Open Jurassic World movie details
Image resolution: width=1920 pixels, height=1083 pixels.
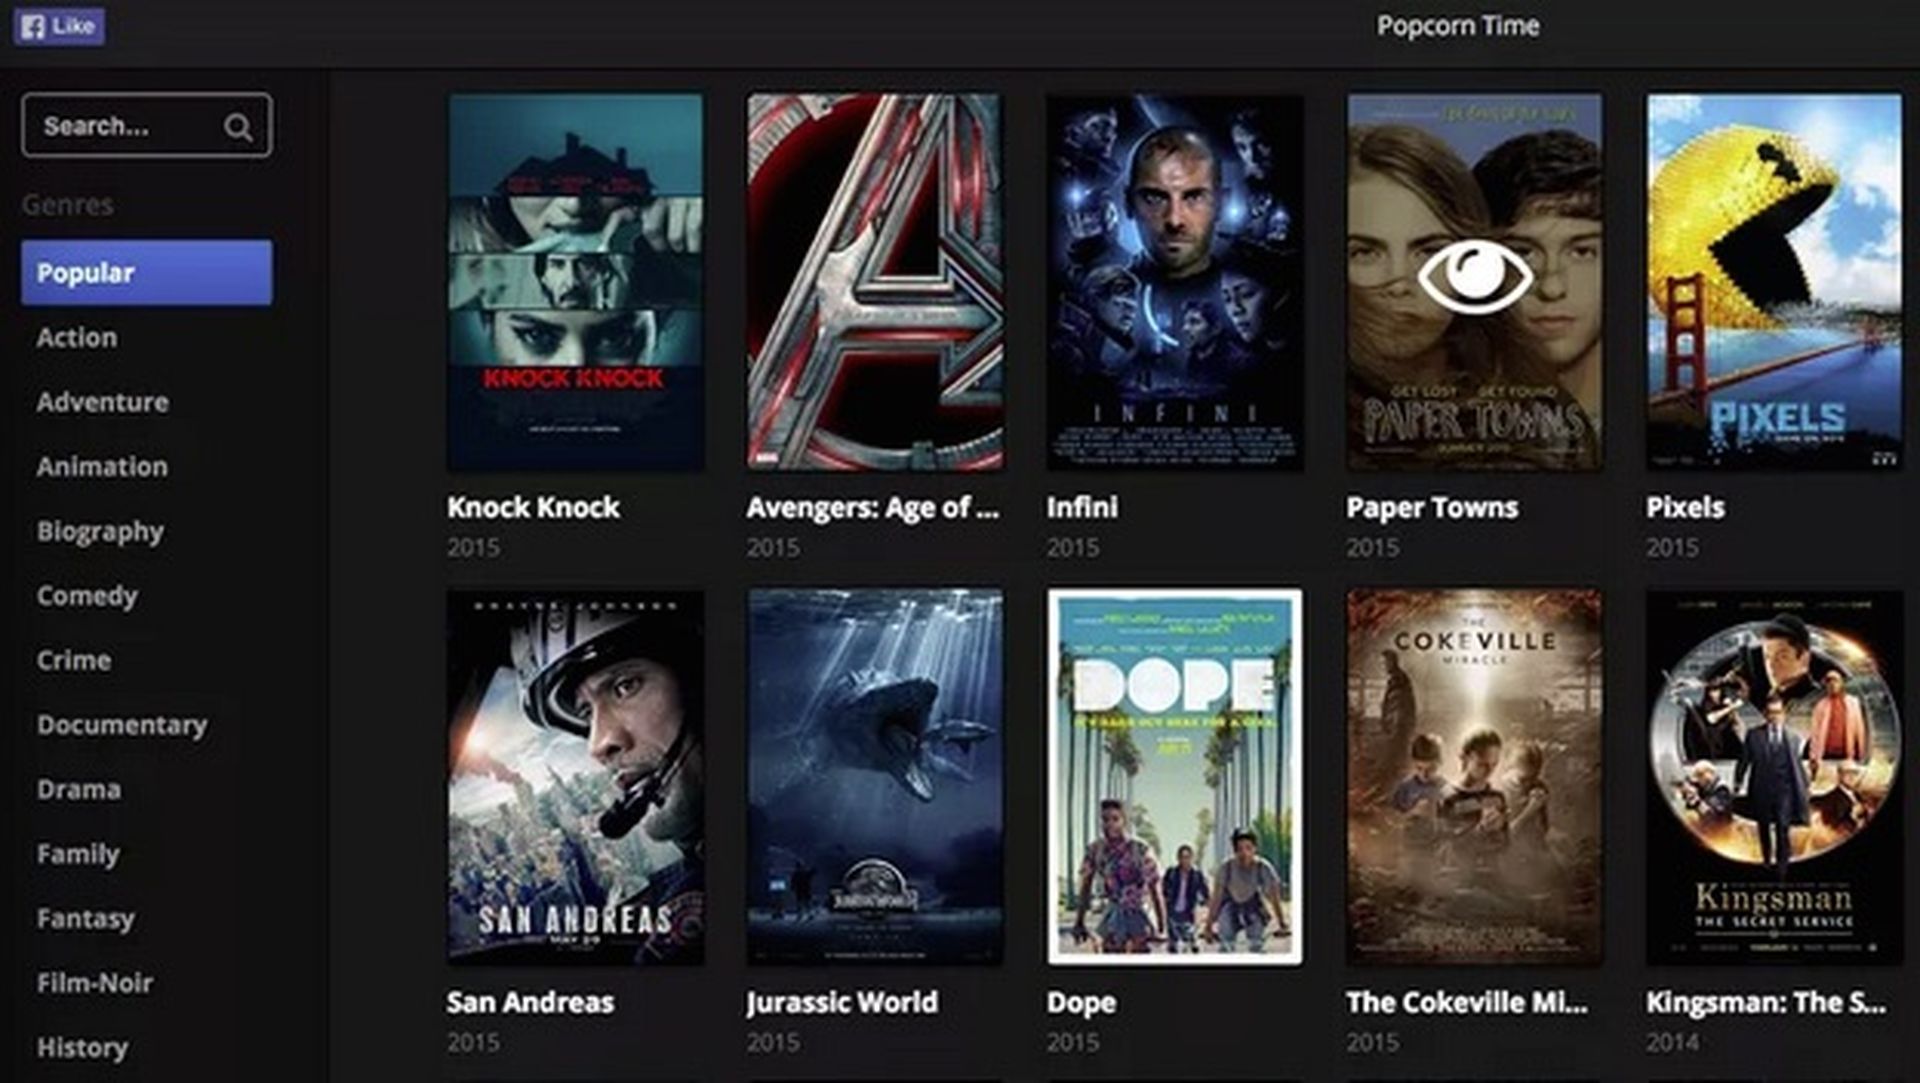(875, 775)
